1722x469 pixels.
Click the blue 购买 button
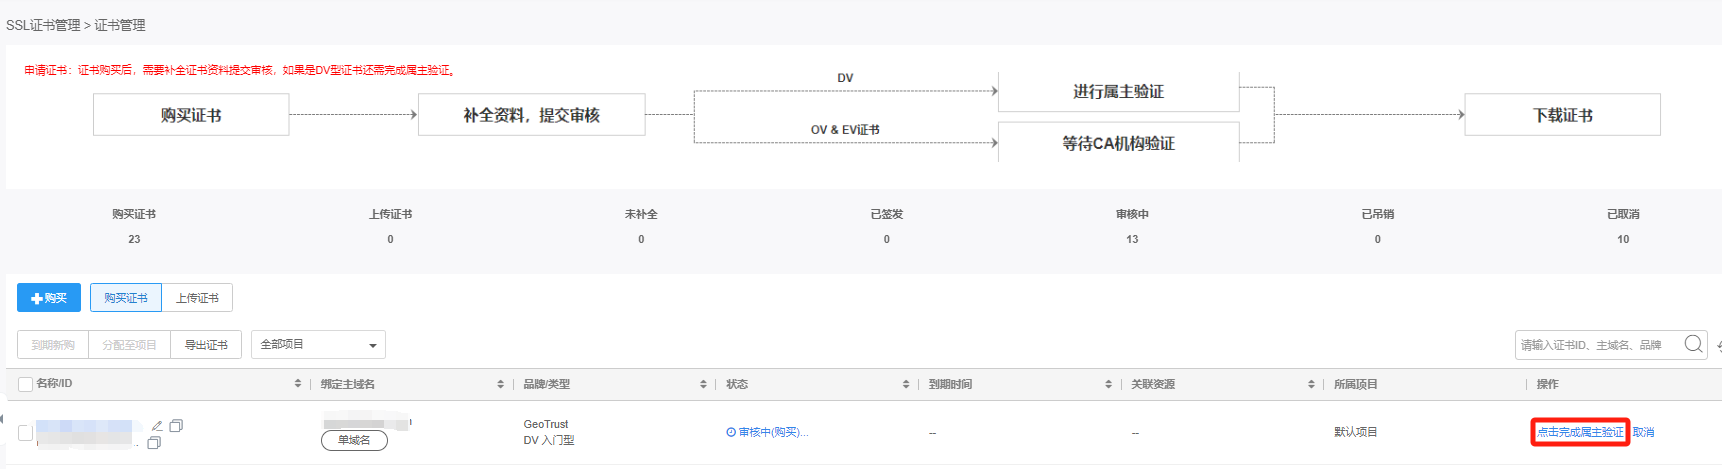coord(49,298)
